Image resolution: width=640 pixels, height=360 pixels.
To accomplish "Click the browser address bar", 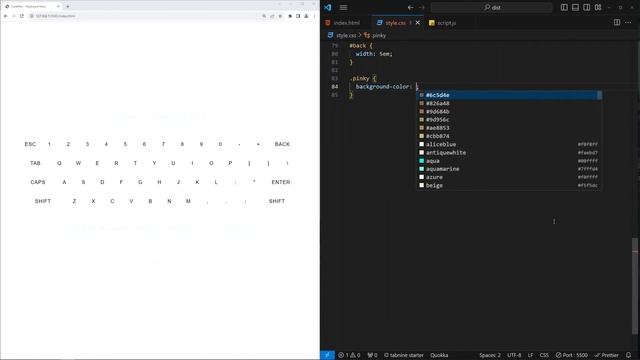I will tap(143, 16).
